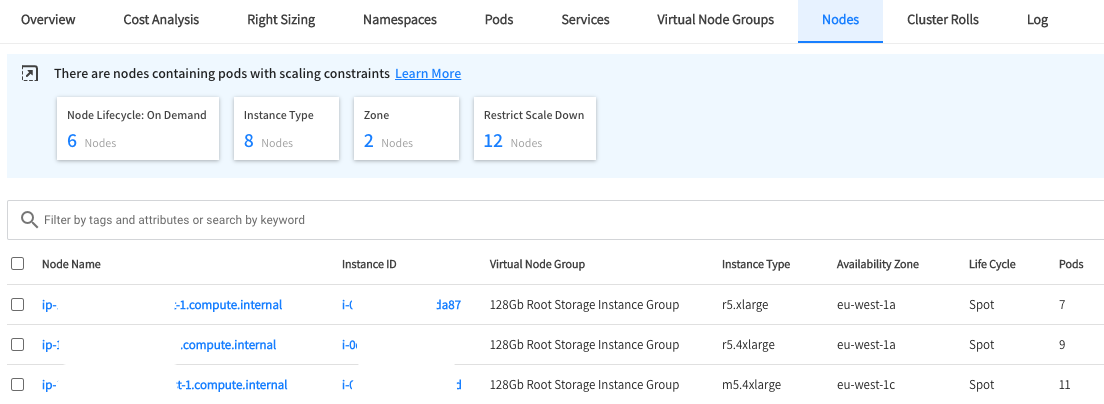The image size is (1104, 404).
Task: Select the r5.xlarge node row checkbox
Action: click(17, 305)
